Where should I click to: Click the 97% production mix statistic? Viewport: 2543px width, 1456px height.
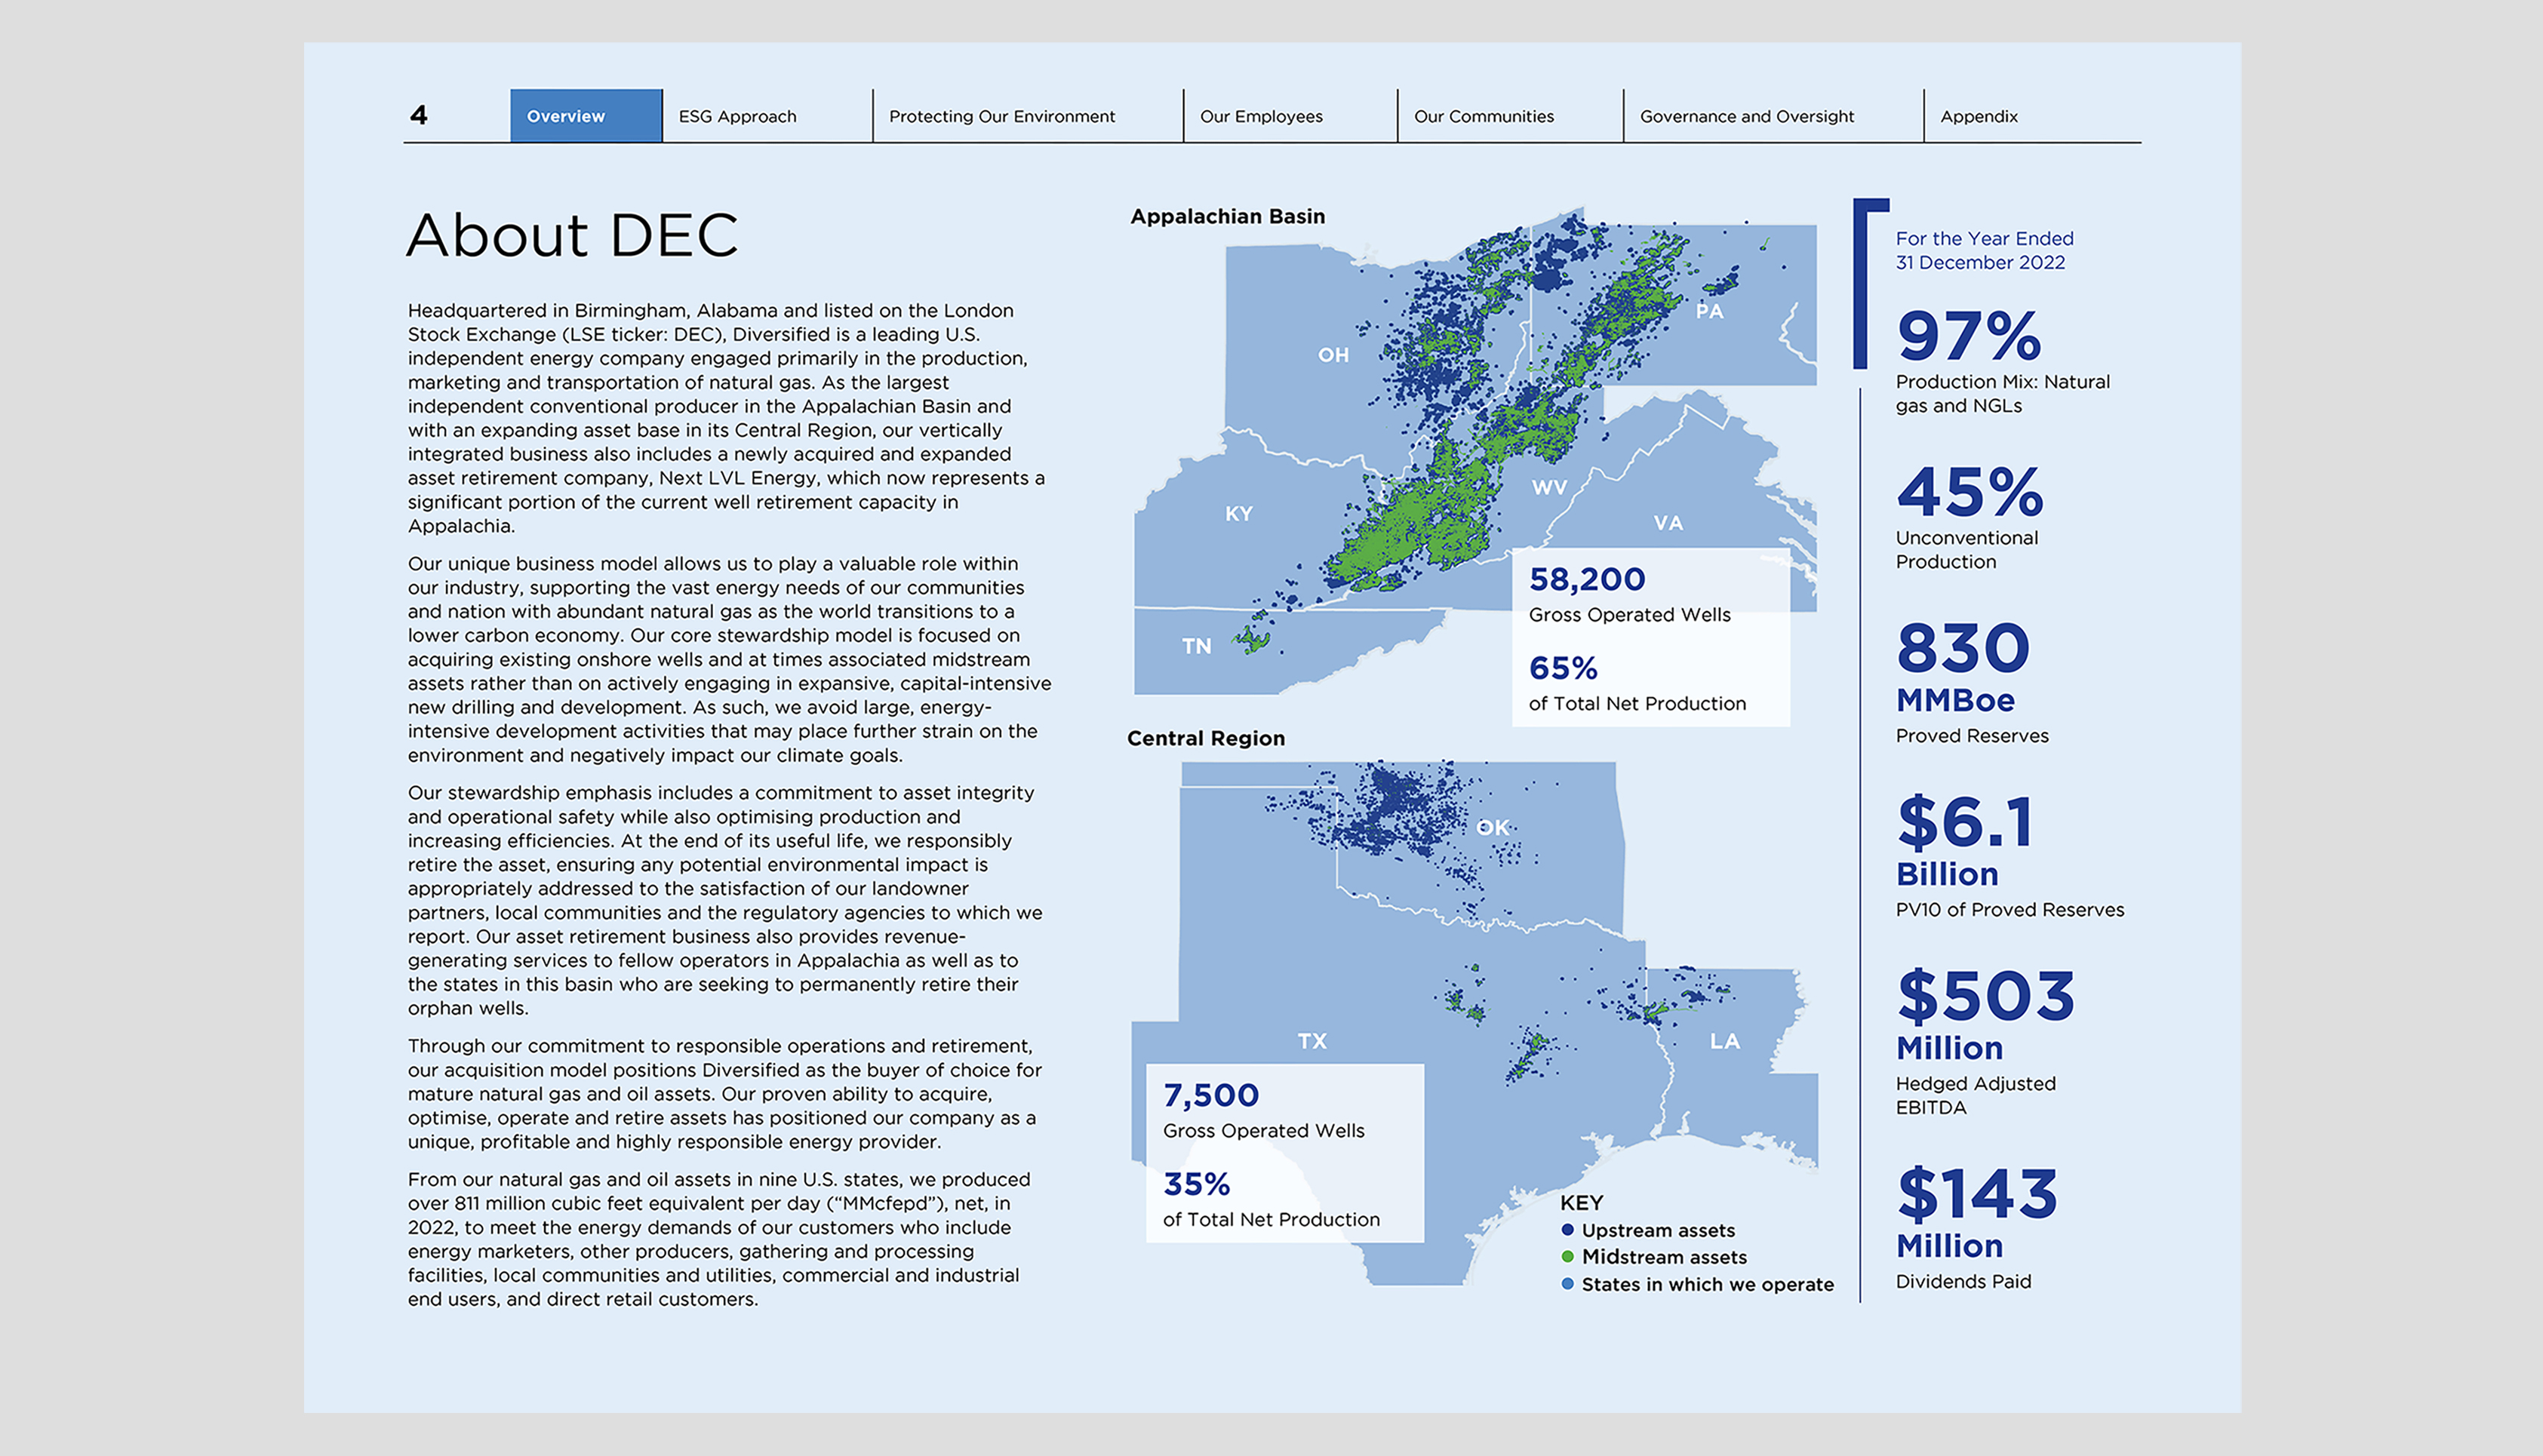[x=1968, y=336]
